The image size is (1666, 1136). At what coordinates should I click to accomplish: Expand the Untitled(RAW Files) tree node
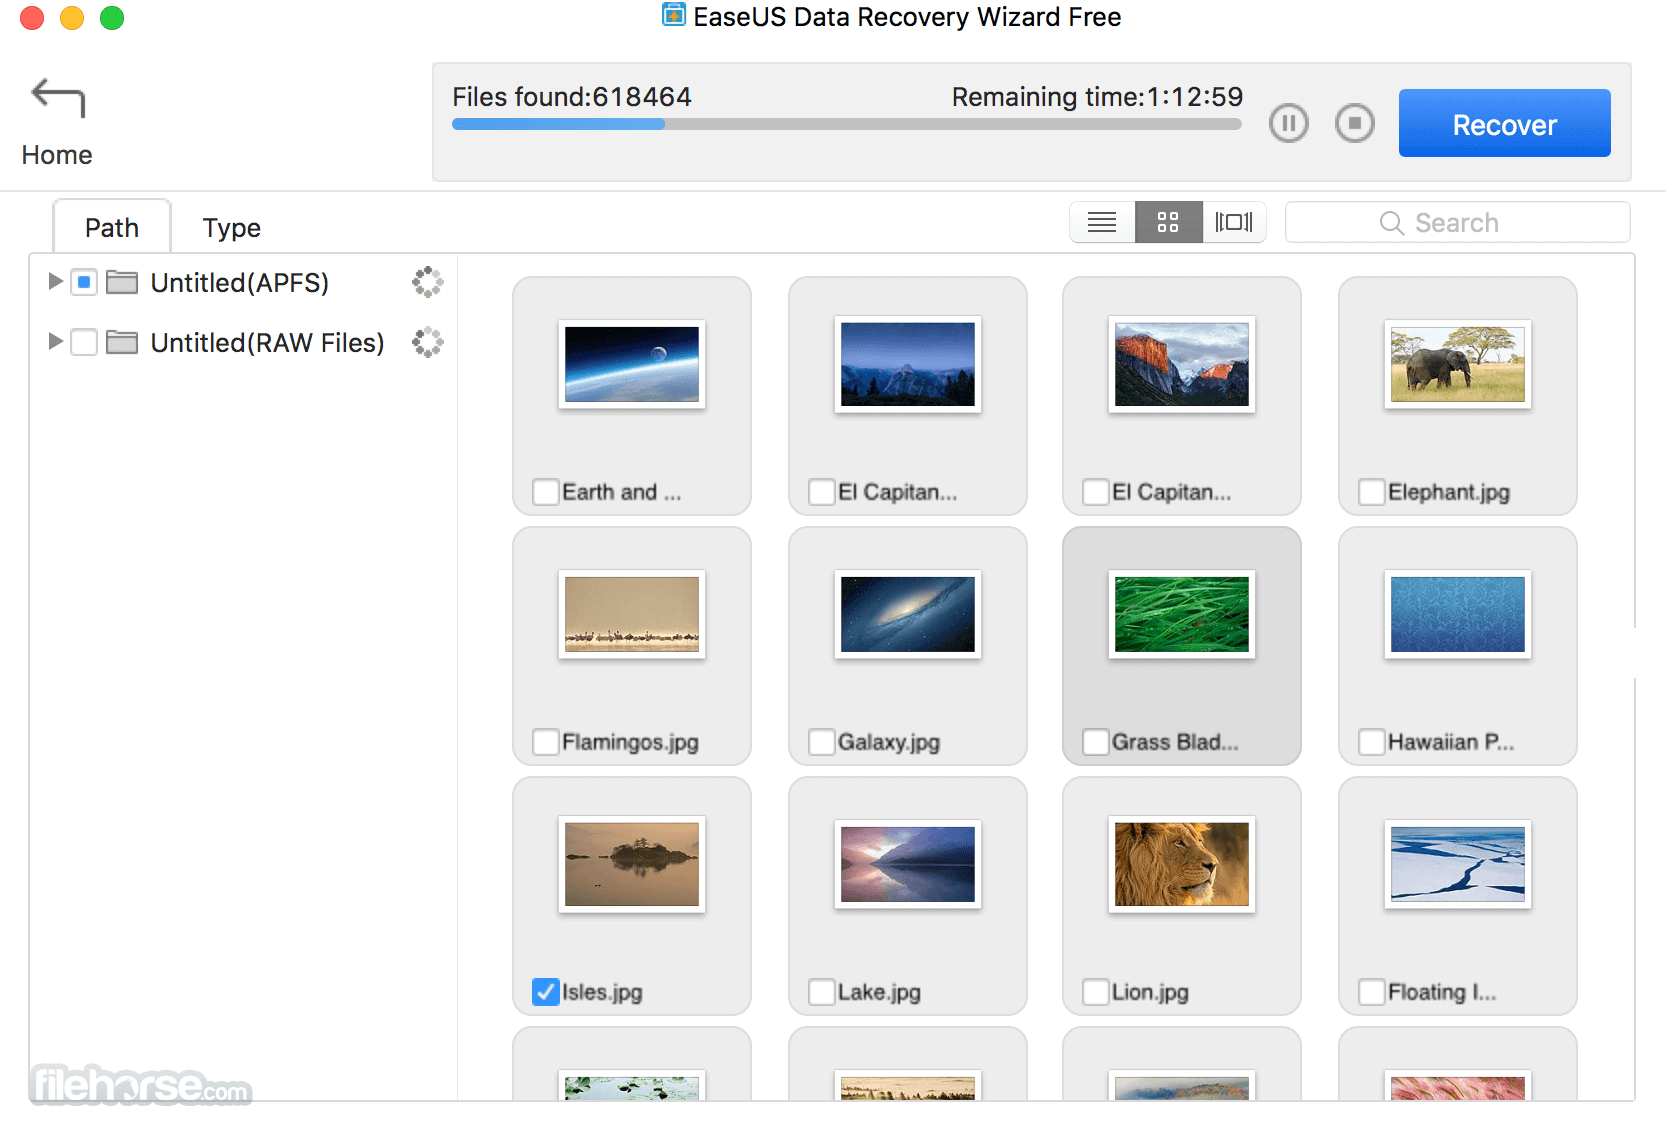56,342
